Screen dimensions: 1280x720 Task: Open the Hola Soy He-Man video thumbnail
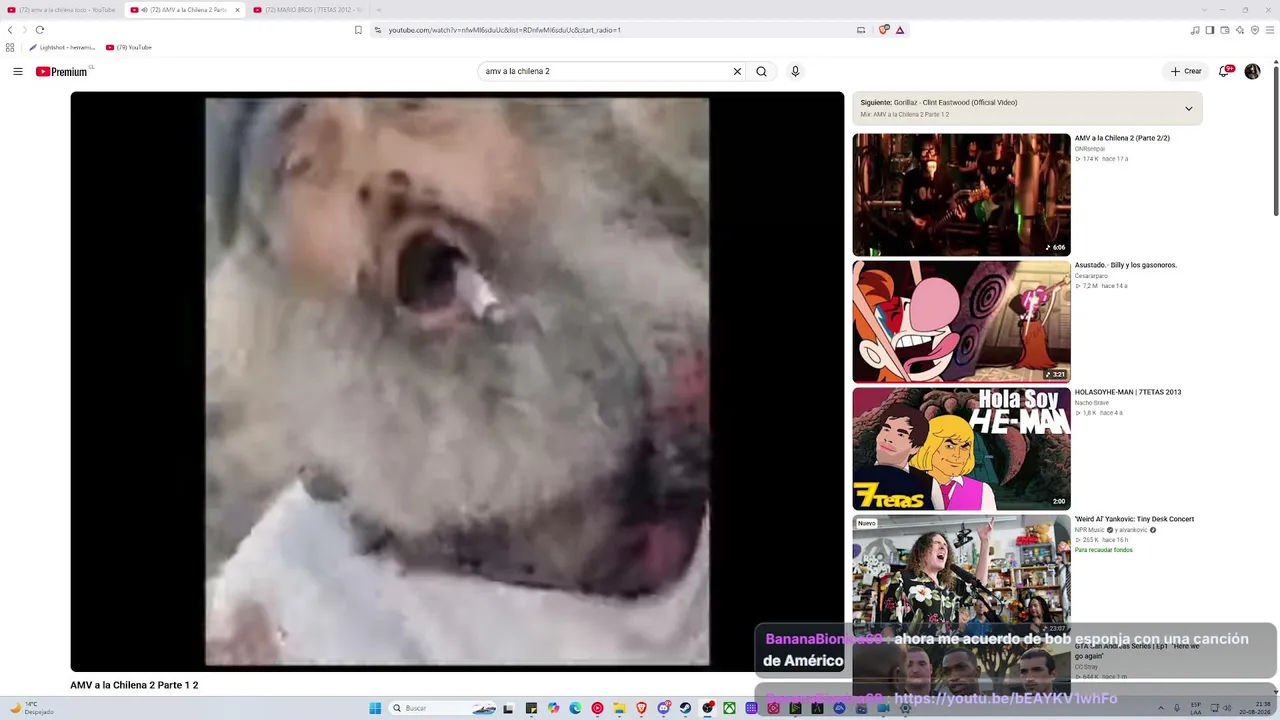[961, 449]
